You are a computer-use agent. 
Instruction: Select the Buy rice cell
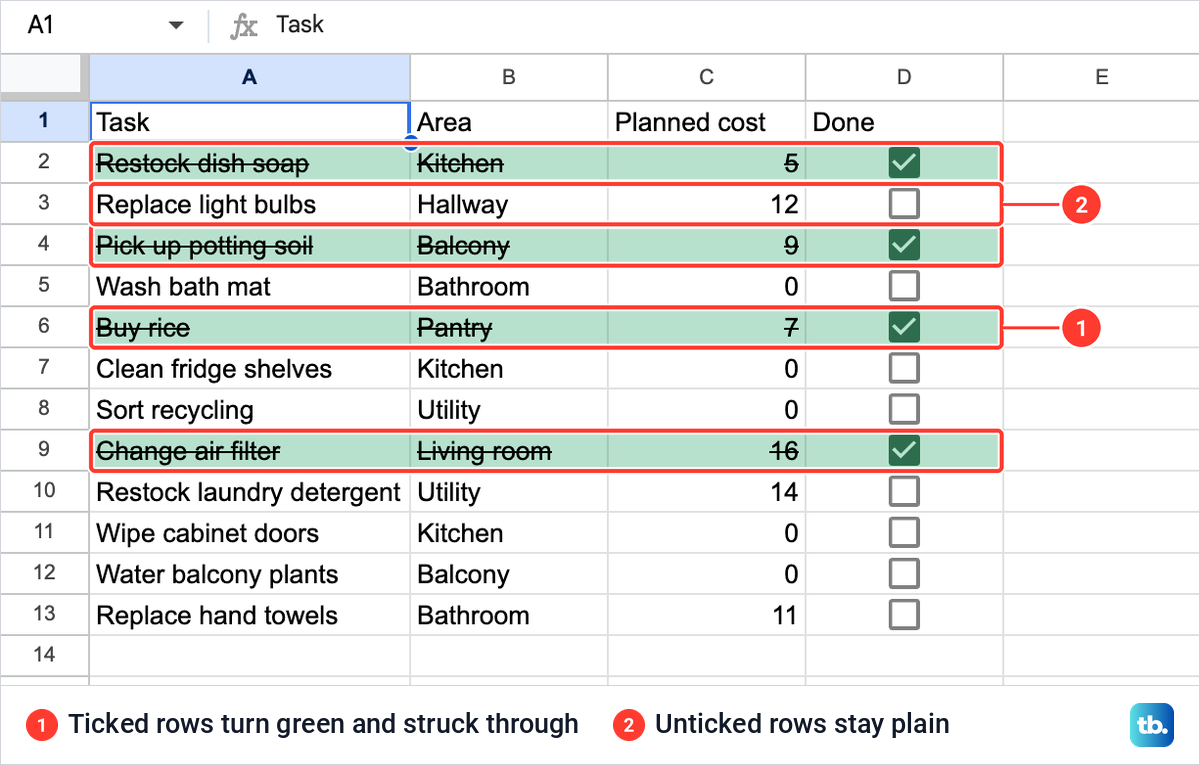point(250,327)
